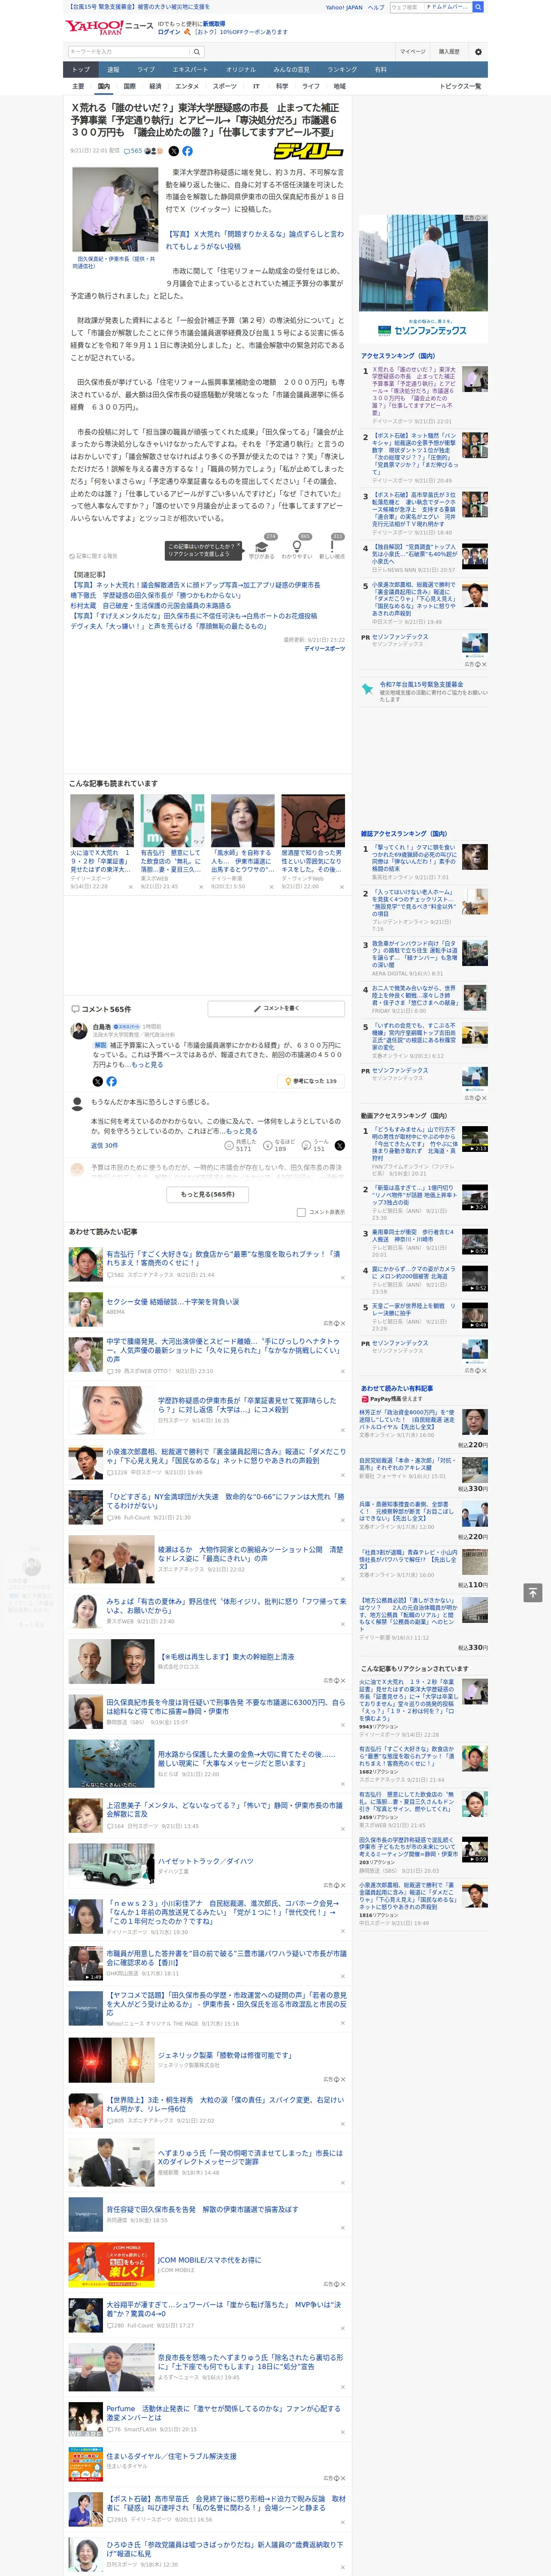The height and width of the screenshot is (2576, 551).
Task: Share the article on X under the headline
Action: 174,151
